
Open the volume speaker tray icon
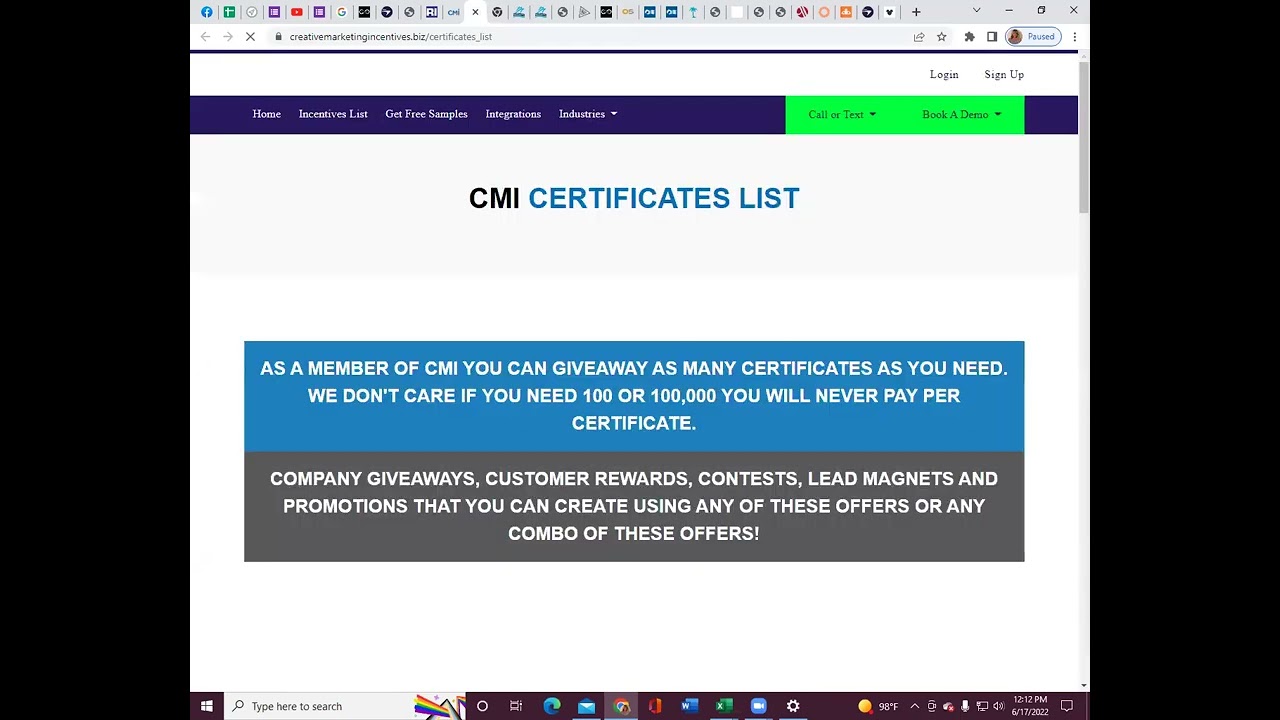(x=998, y=706)
